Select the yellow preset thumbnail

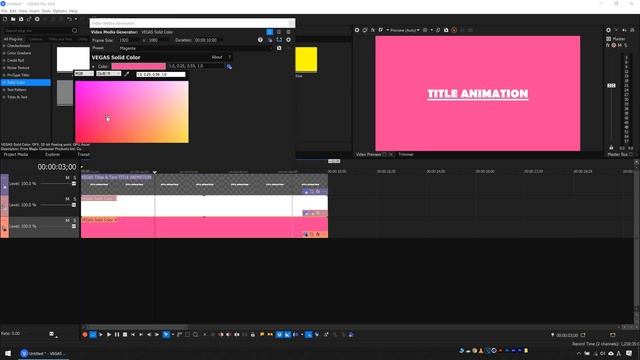306,60
